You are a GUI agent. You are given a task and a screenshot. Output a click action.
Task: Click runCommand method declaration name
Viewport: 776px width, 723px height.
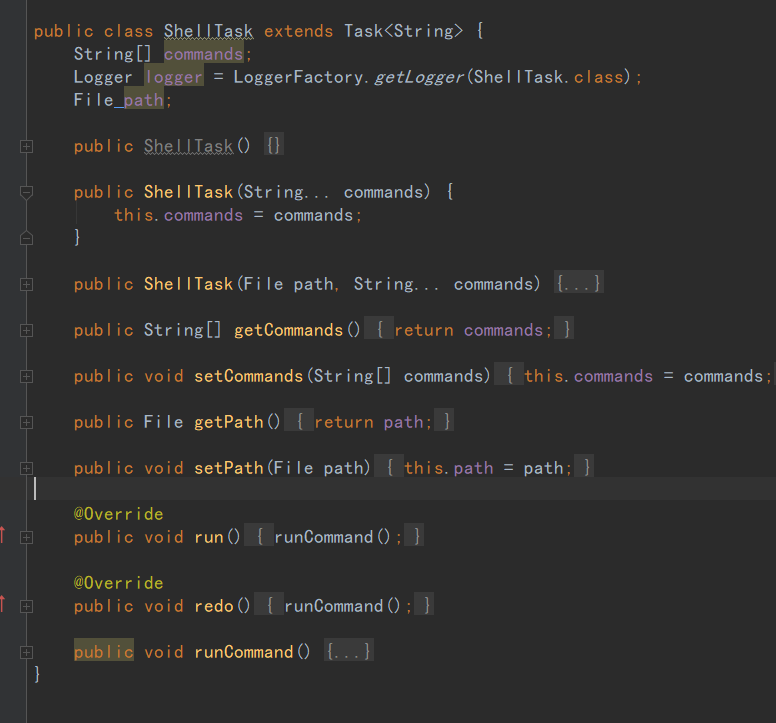[244, 652]
